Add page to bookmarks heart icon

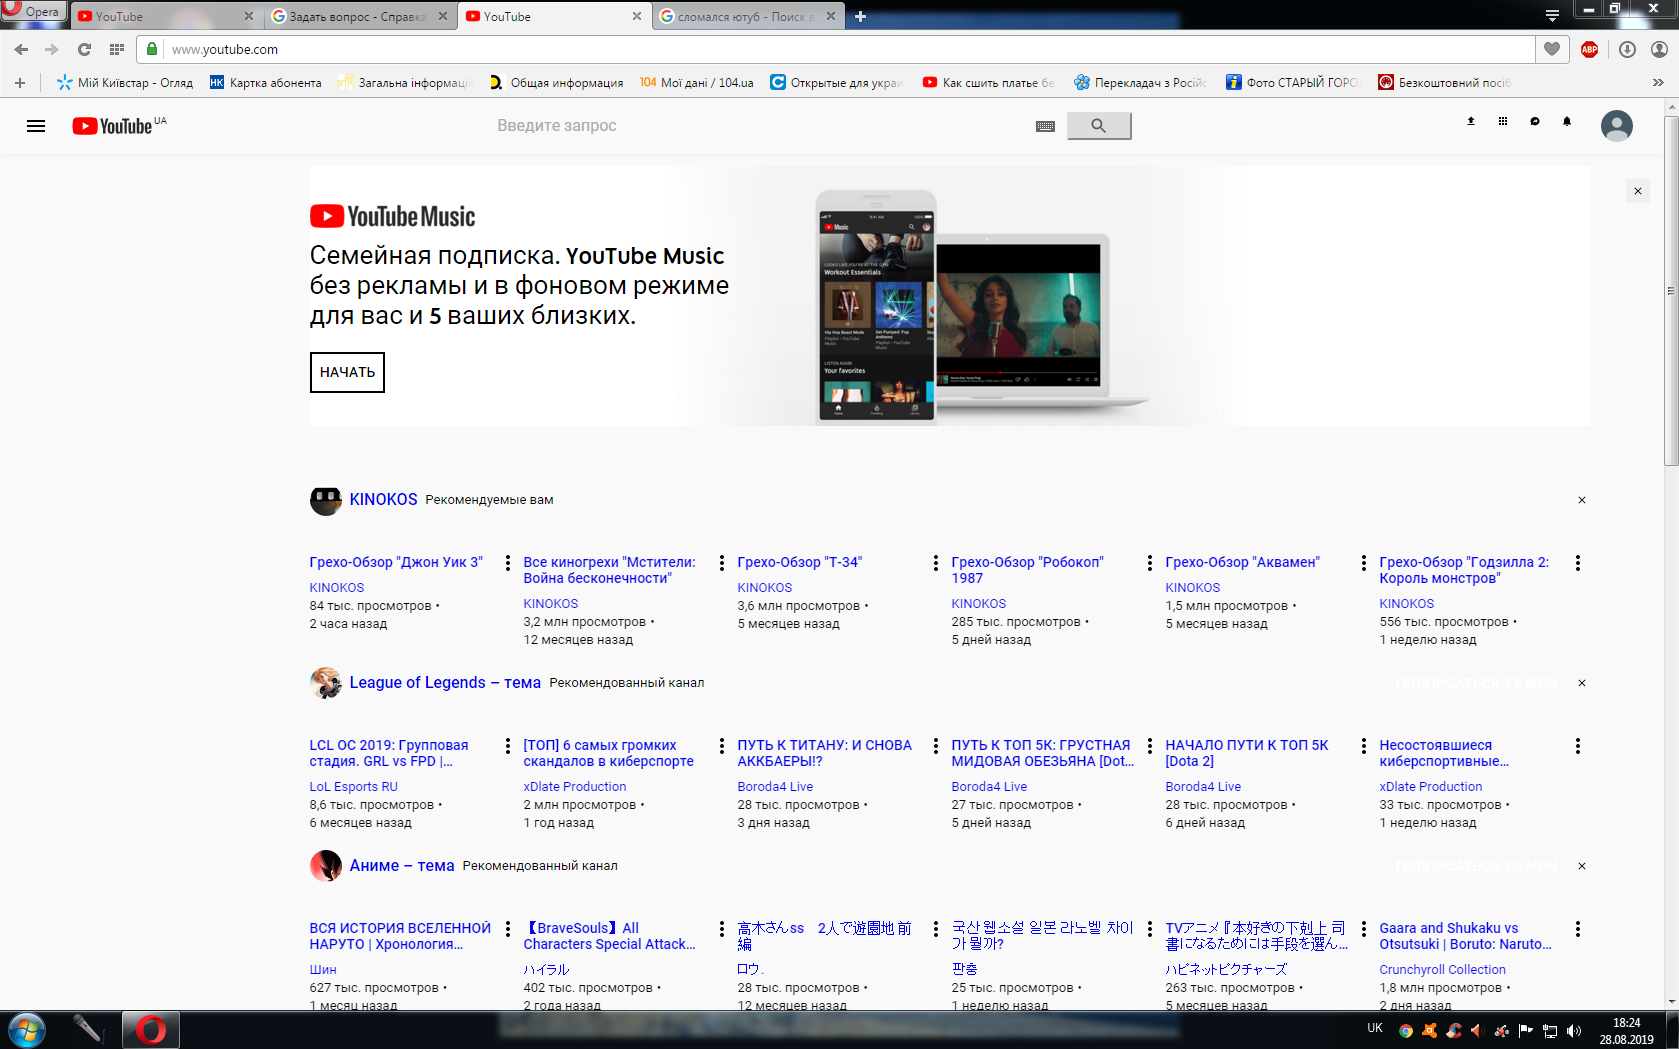(1552, 49)
